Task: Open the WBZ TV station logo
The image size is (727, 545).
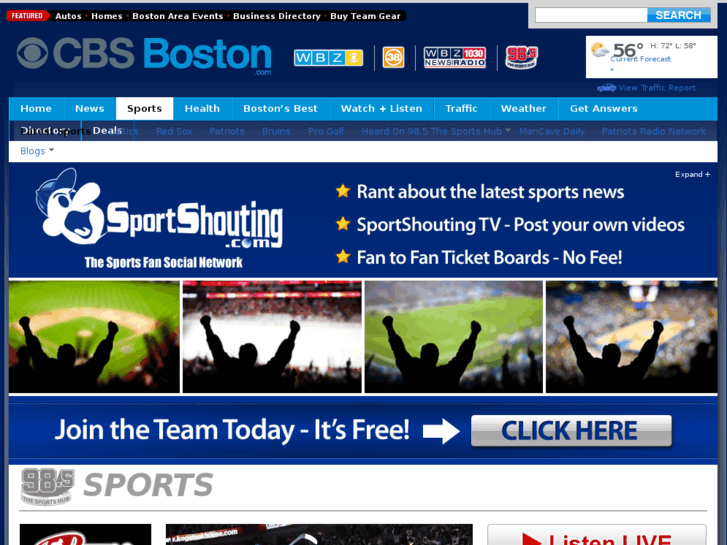Action: point(328,58)
